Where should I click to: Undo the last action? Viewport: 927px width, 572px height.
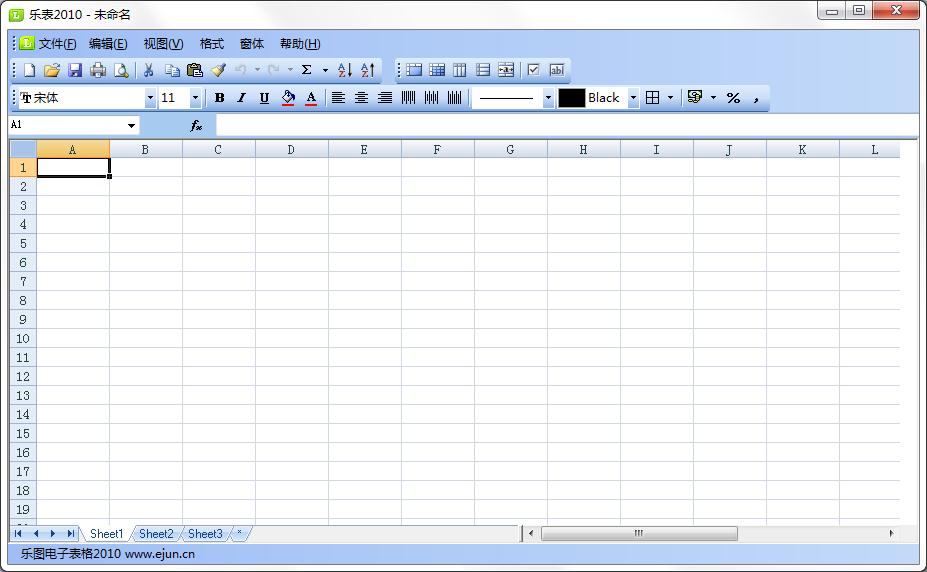click(241, 70)
